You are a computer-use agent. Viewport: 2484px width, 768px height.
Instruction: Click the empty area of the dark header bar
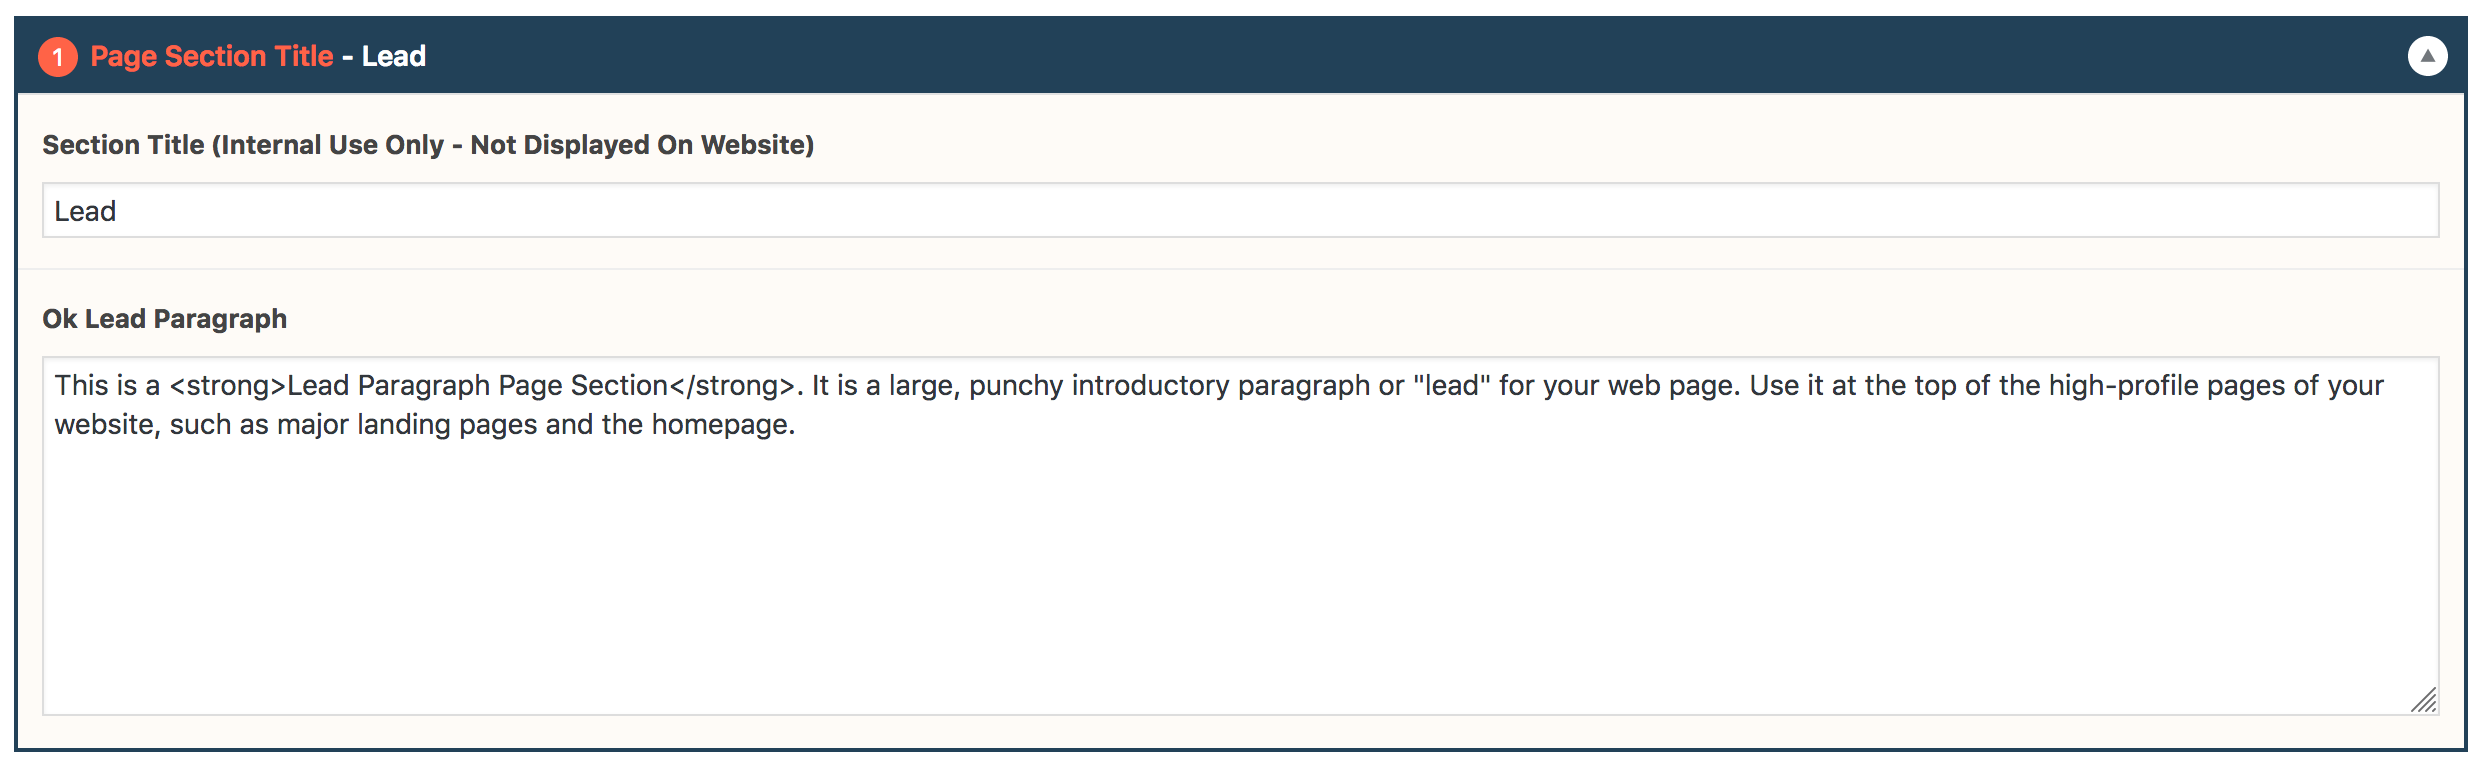click(x=1400, y=56)
